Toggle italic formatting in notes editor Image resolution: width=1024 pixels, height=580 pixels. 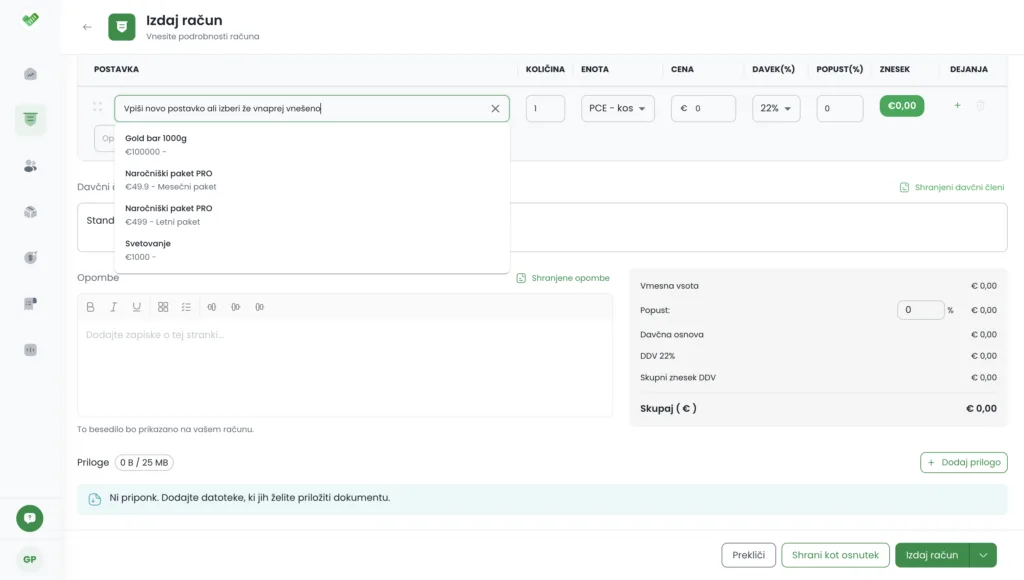pyautogui.click(x=114, y=307)
